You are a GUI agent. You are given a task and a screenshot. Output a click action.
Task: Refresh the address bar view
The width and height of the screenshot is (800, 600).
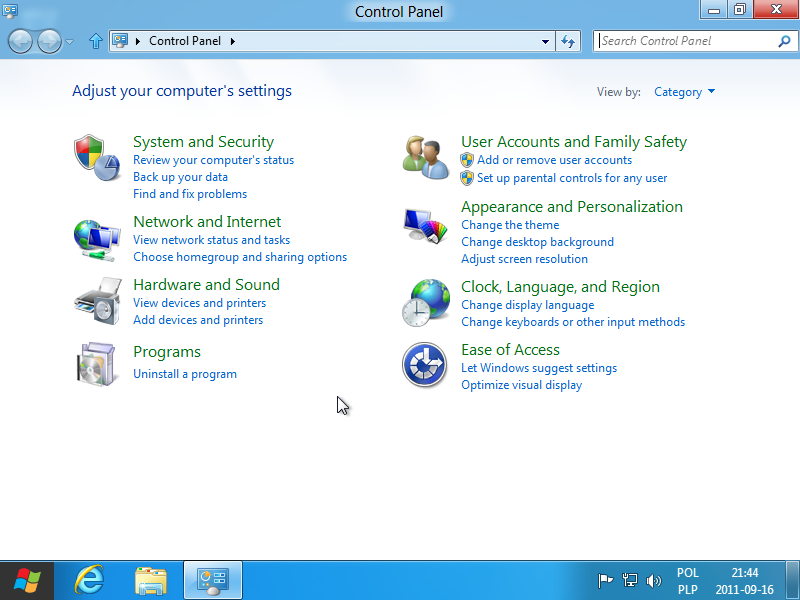pyautogui.click(x=568, y=41)
